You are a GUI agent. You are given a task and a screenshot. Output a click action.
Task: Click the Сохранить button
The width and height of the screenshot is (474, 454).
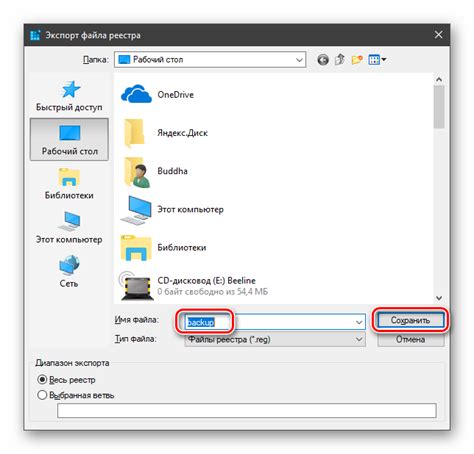[411, 320]
